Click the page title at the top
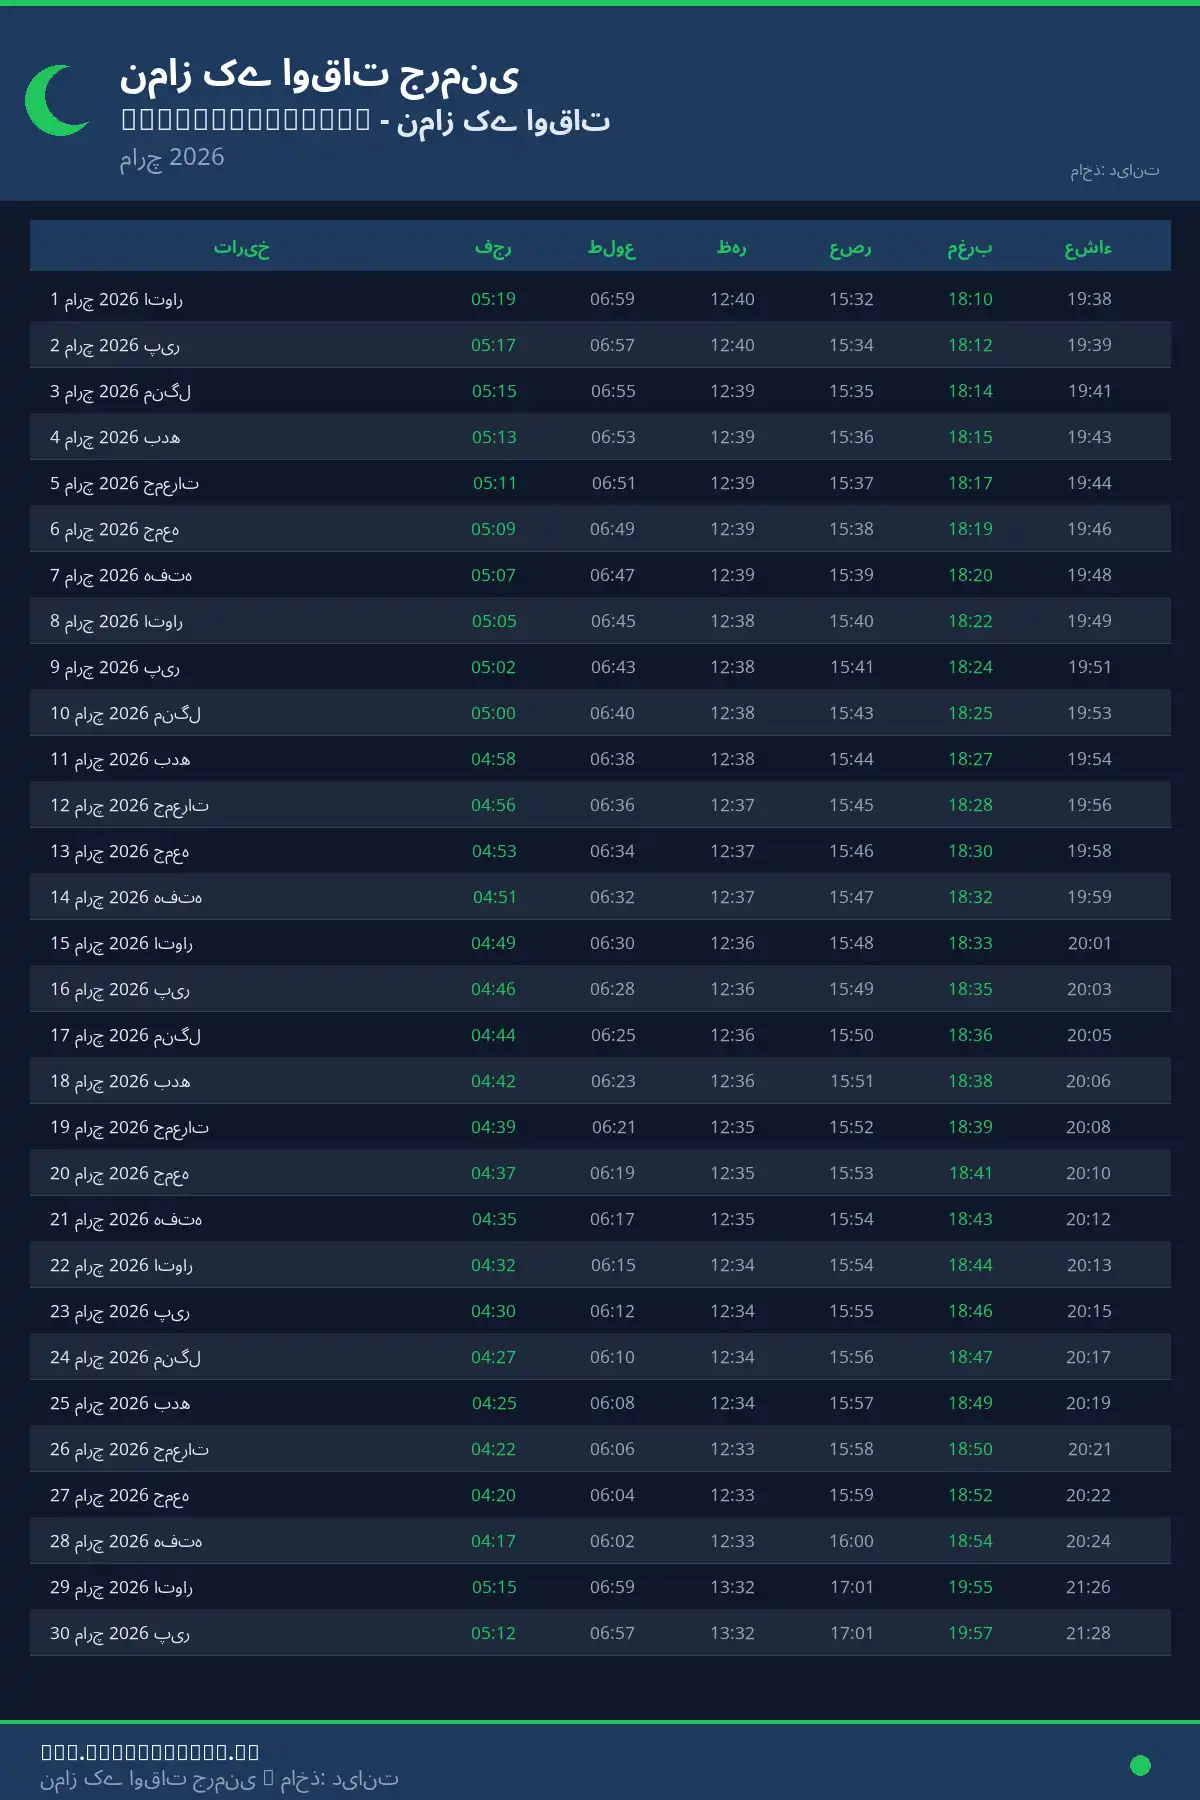Viewport: 1200px width, 1800px height. (x=319, y=75)
